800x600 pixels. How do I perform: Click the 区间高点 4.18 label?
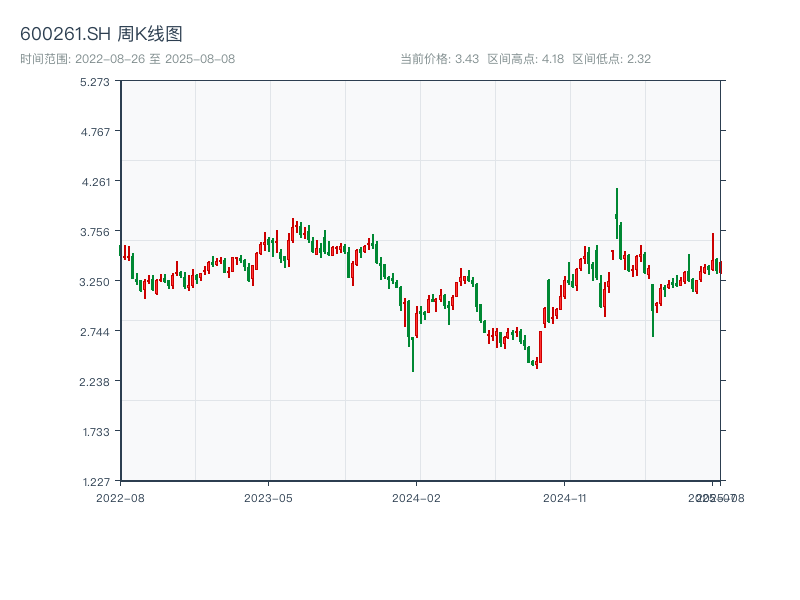[525, 59]
